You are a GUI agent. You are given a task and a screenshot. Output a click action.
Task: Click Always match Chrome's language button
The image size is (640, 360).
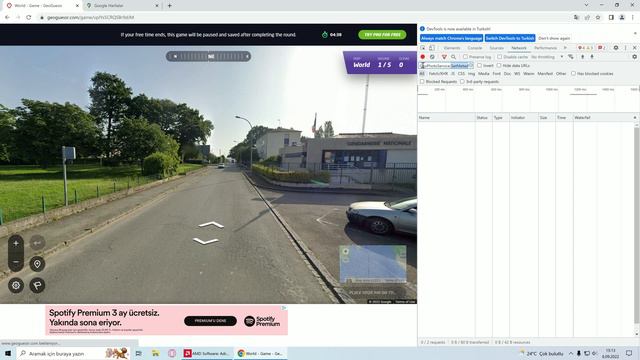pyautogui.click(x=451, y=38)
